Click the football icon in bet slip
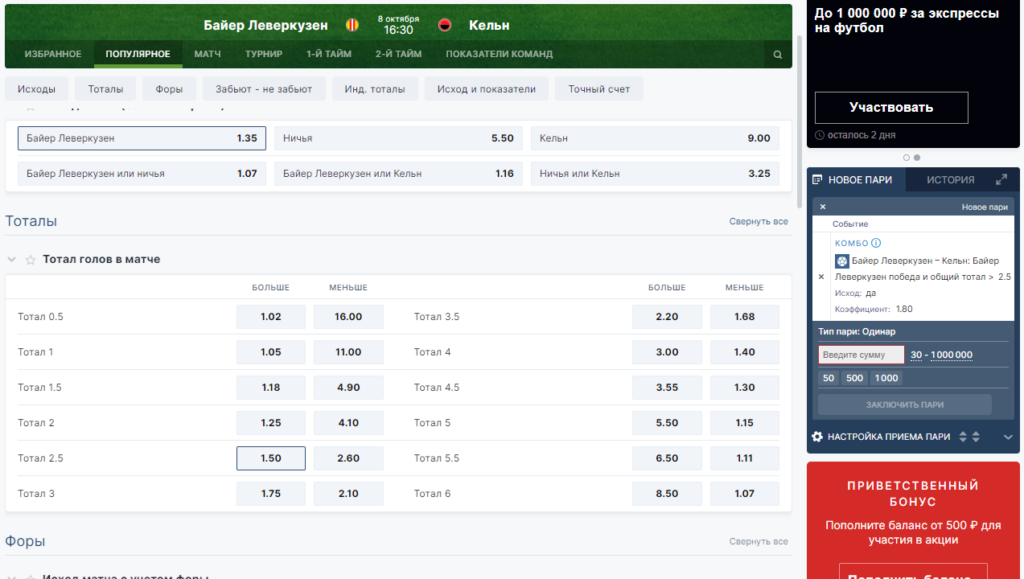Screen dimensions: 1024x579 pos(842,261)
